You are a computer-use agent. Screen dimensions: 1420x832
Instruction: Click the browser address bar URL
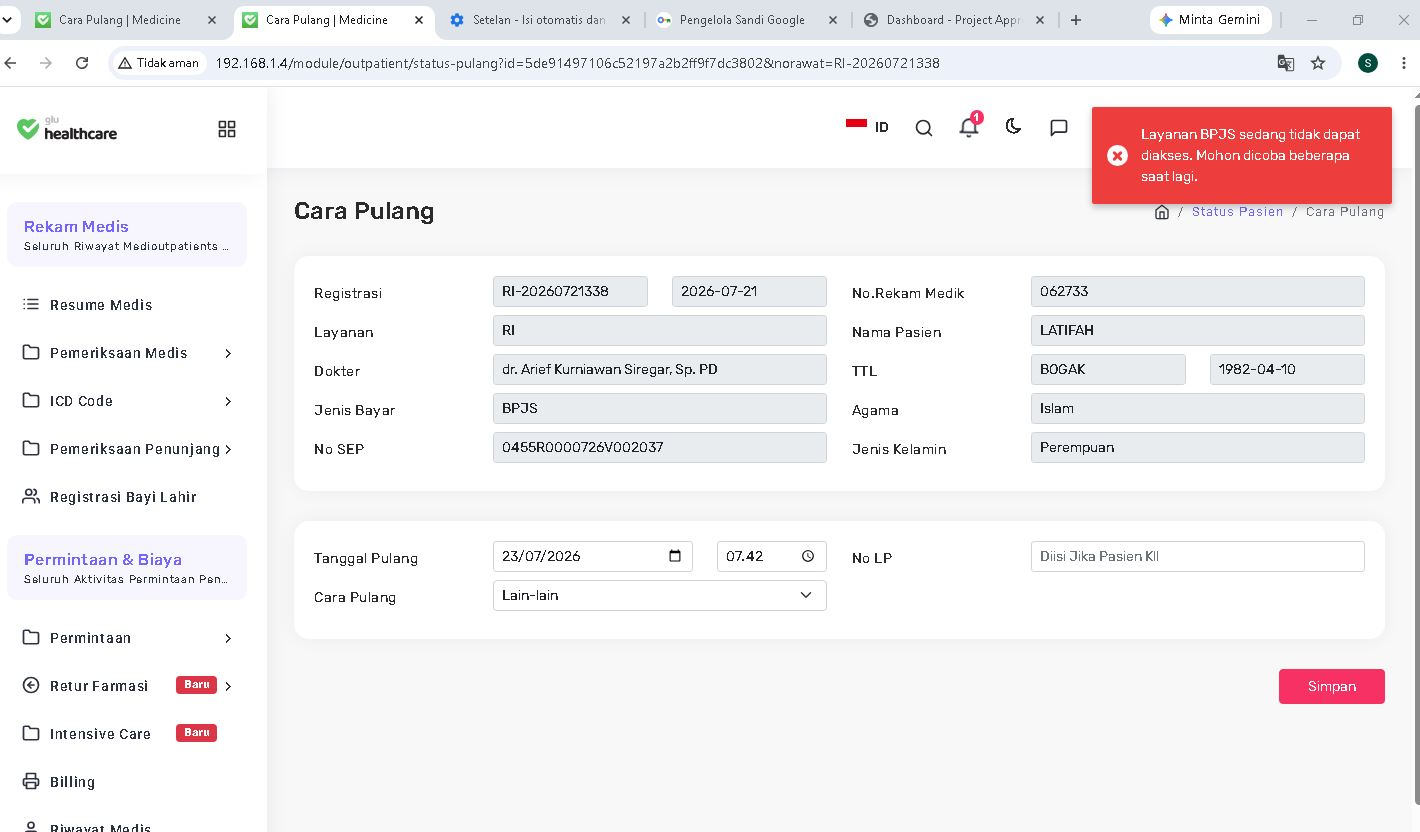click(x=578, y=63)
